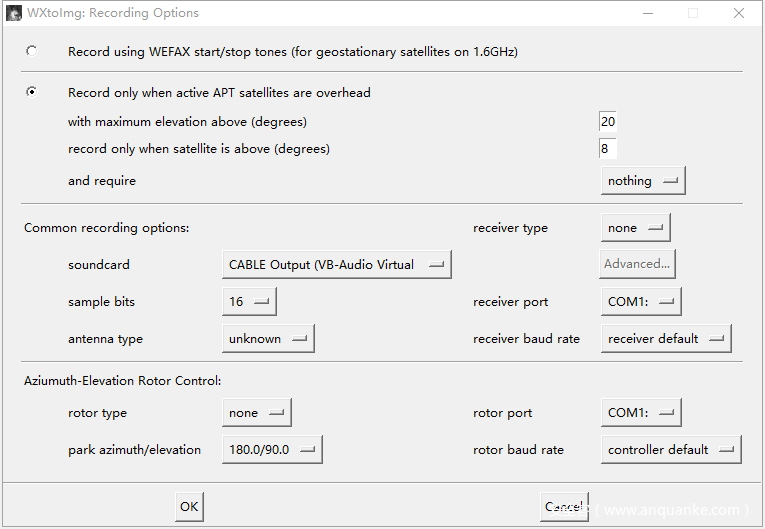This screenshot has width=765, height=529.
Task: Open the sample bits dropdown
Action: pyautogui.click(x=248, y=302)
